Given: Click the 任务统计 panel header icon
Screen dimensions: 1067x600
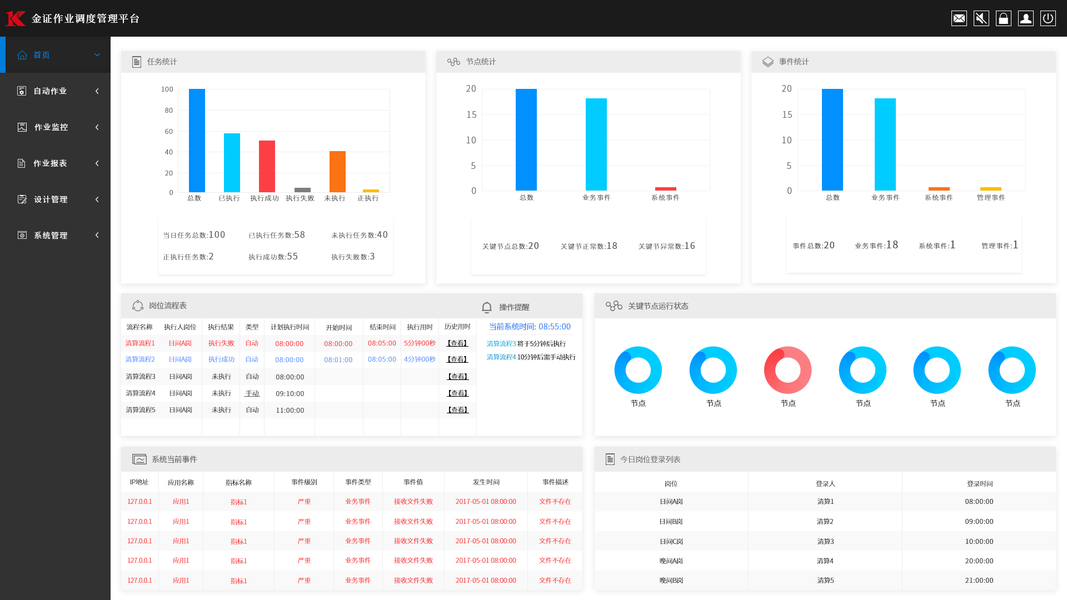Looking at the screenshot, I should [136, 62].
